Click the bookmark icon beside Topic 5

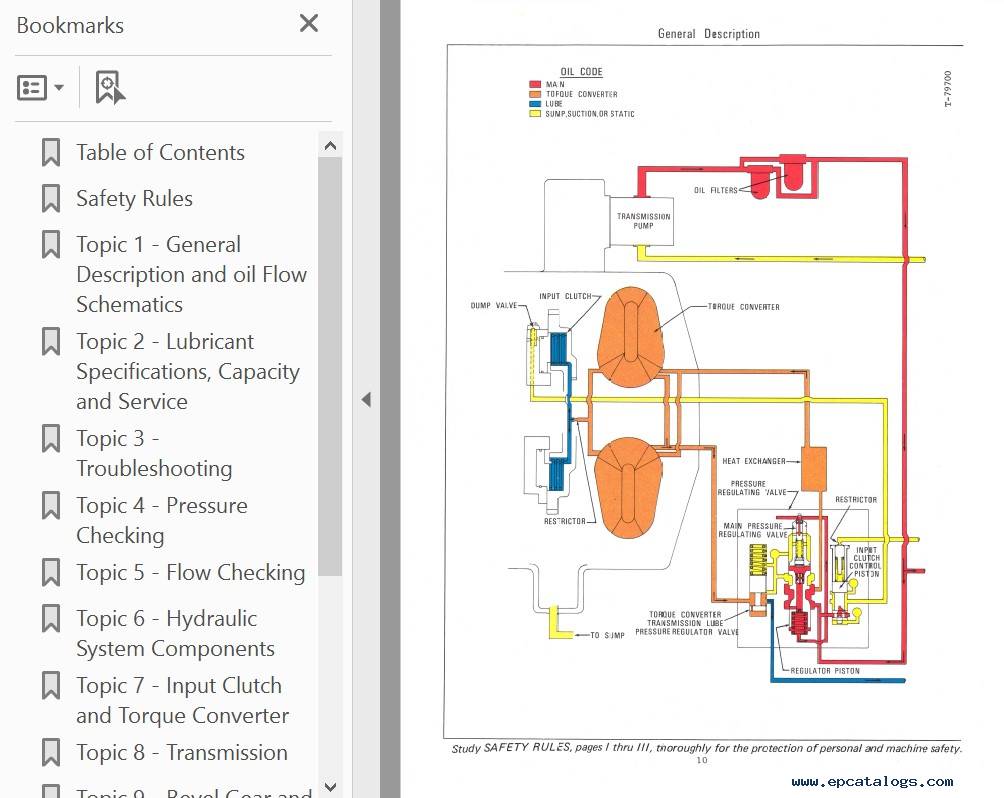click(x=51, y=573)
